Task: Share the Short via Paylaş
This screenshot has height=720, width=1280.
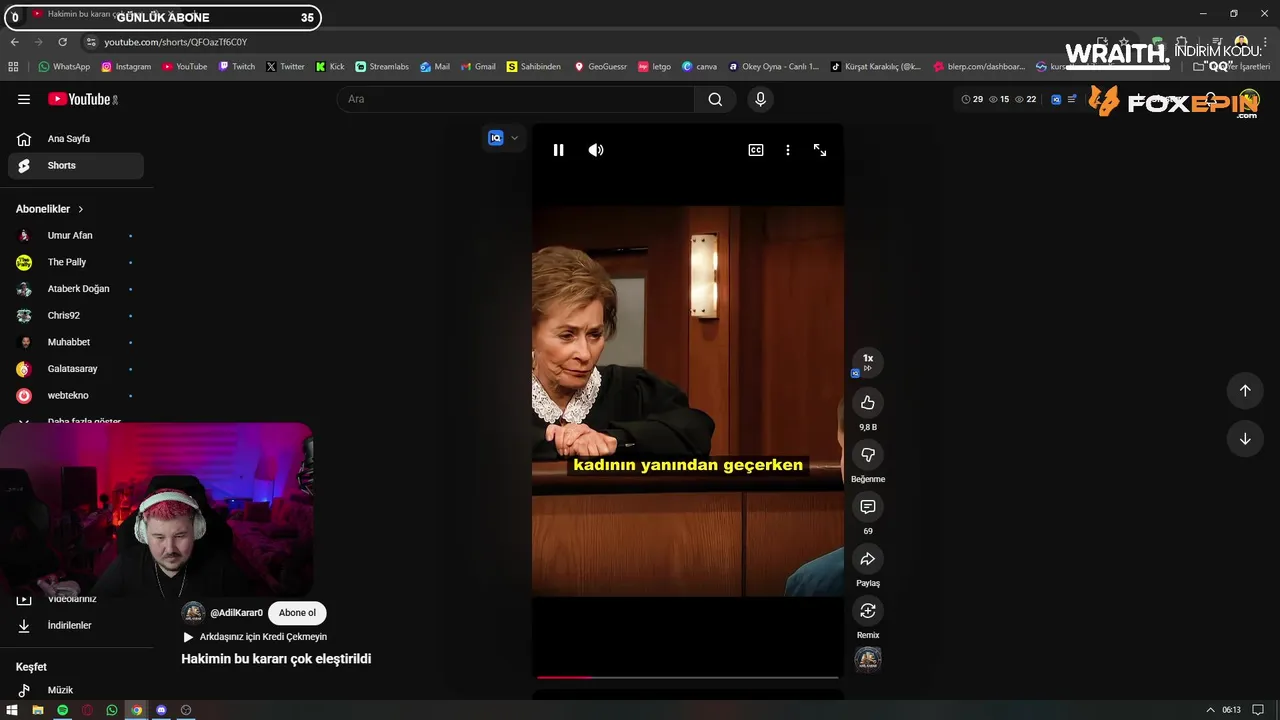Action: tap(868, 559)
